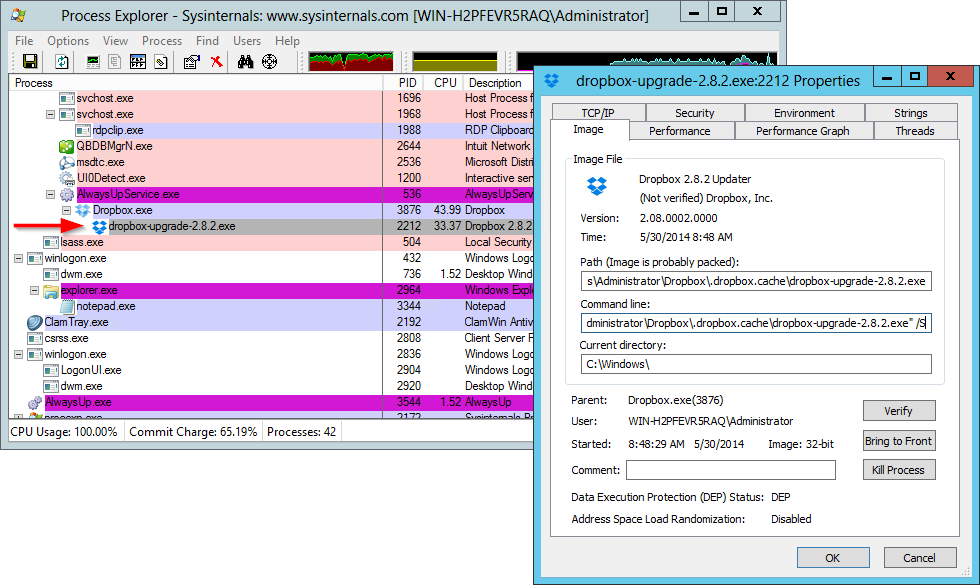Switch to the Environment tab
Screen dimensions: 980x585
click(804, 112)
